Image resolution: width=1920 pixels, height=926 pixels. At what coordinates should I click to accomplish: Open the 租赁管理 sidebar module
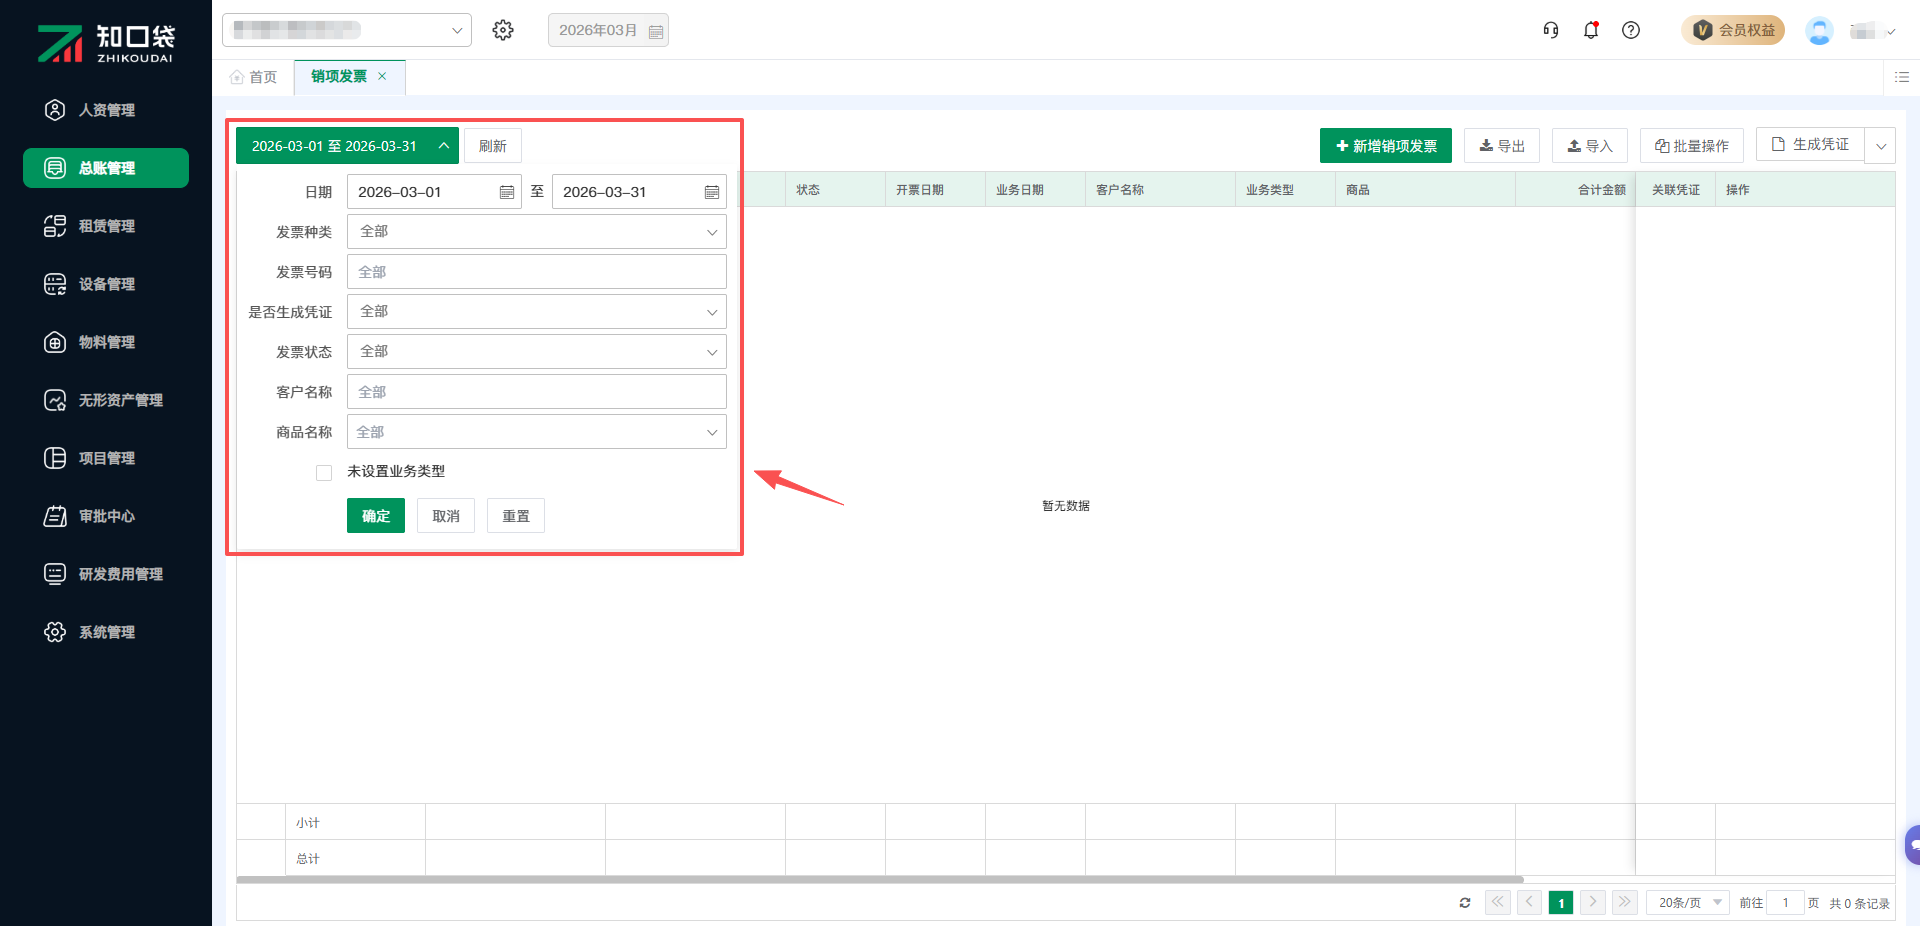(105, 226)
